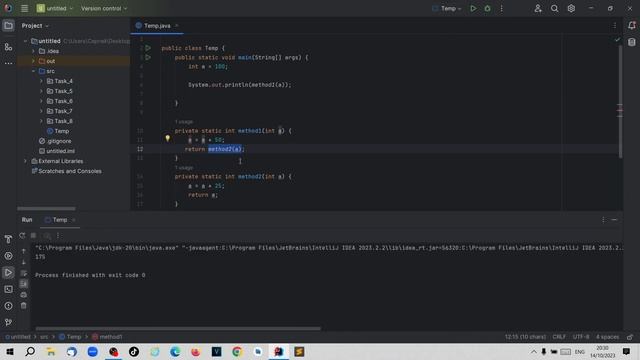Click run gutter icon beside class Temp

148,48
